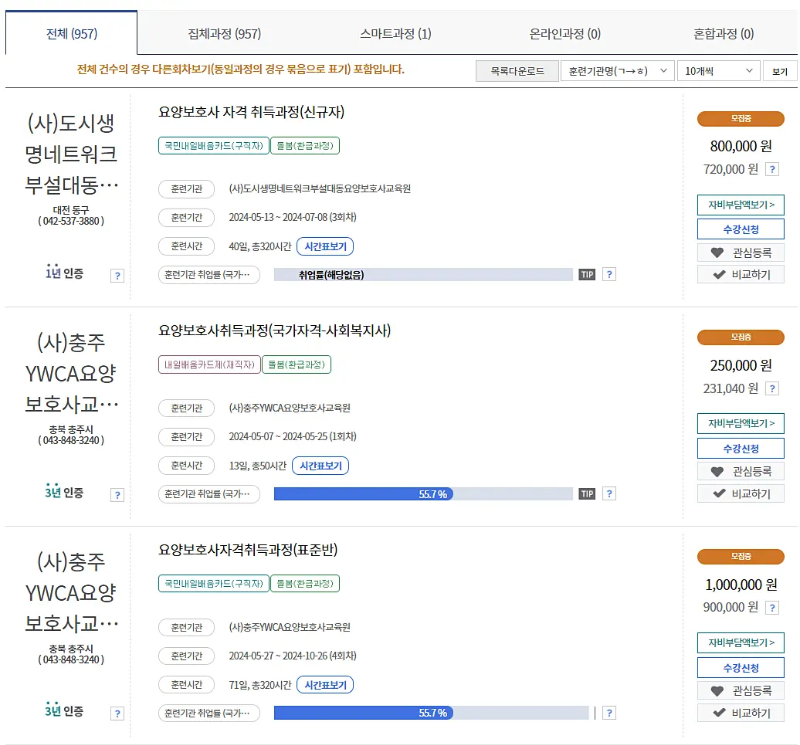Image resolution: width=800 pixels, height=745 pixels.
Task: Open 시간표보기 for the 71일 course
Action: pos(326,684)
